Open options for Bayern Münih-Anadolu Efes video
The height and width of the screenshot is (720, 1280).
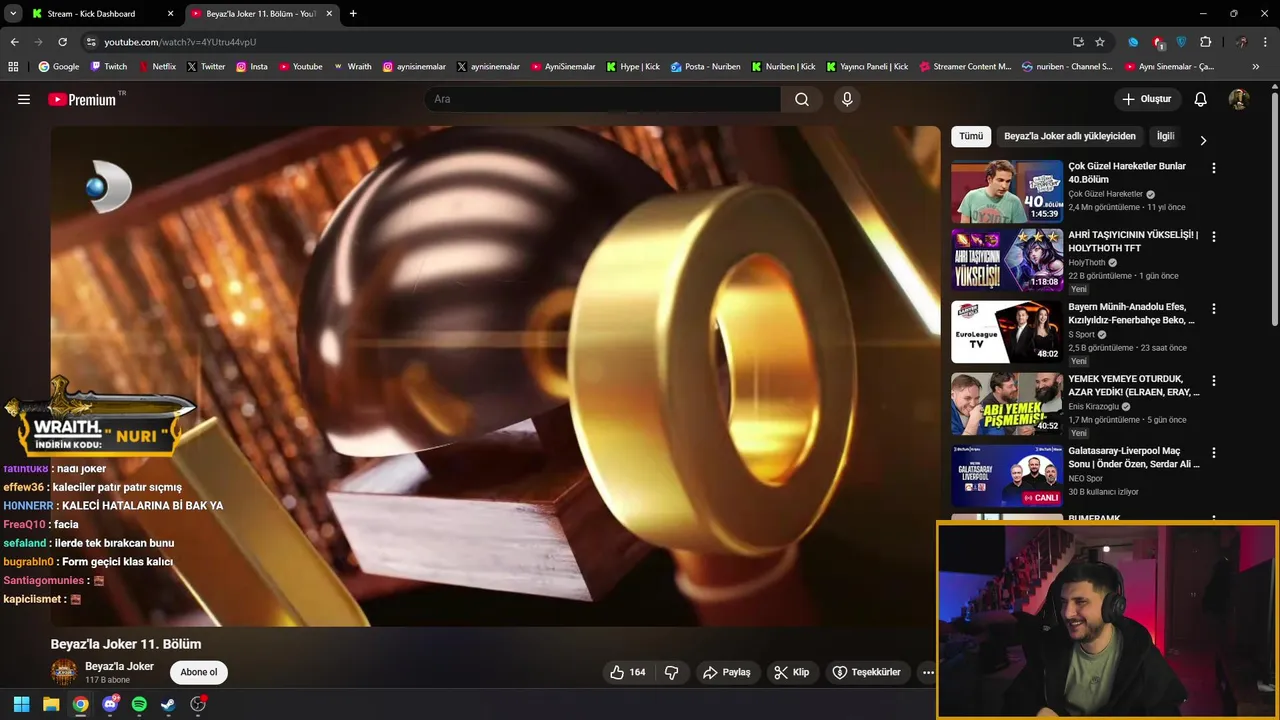pos(1214,309)
